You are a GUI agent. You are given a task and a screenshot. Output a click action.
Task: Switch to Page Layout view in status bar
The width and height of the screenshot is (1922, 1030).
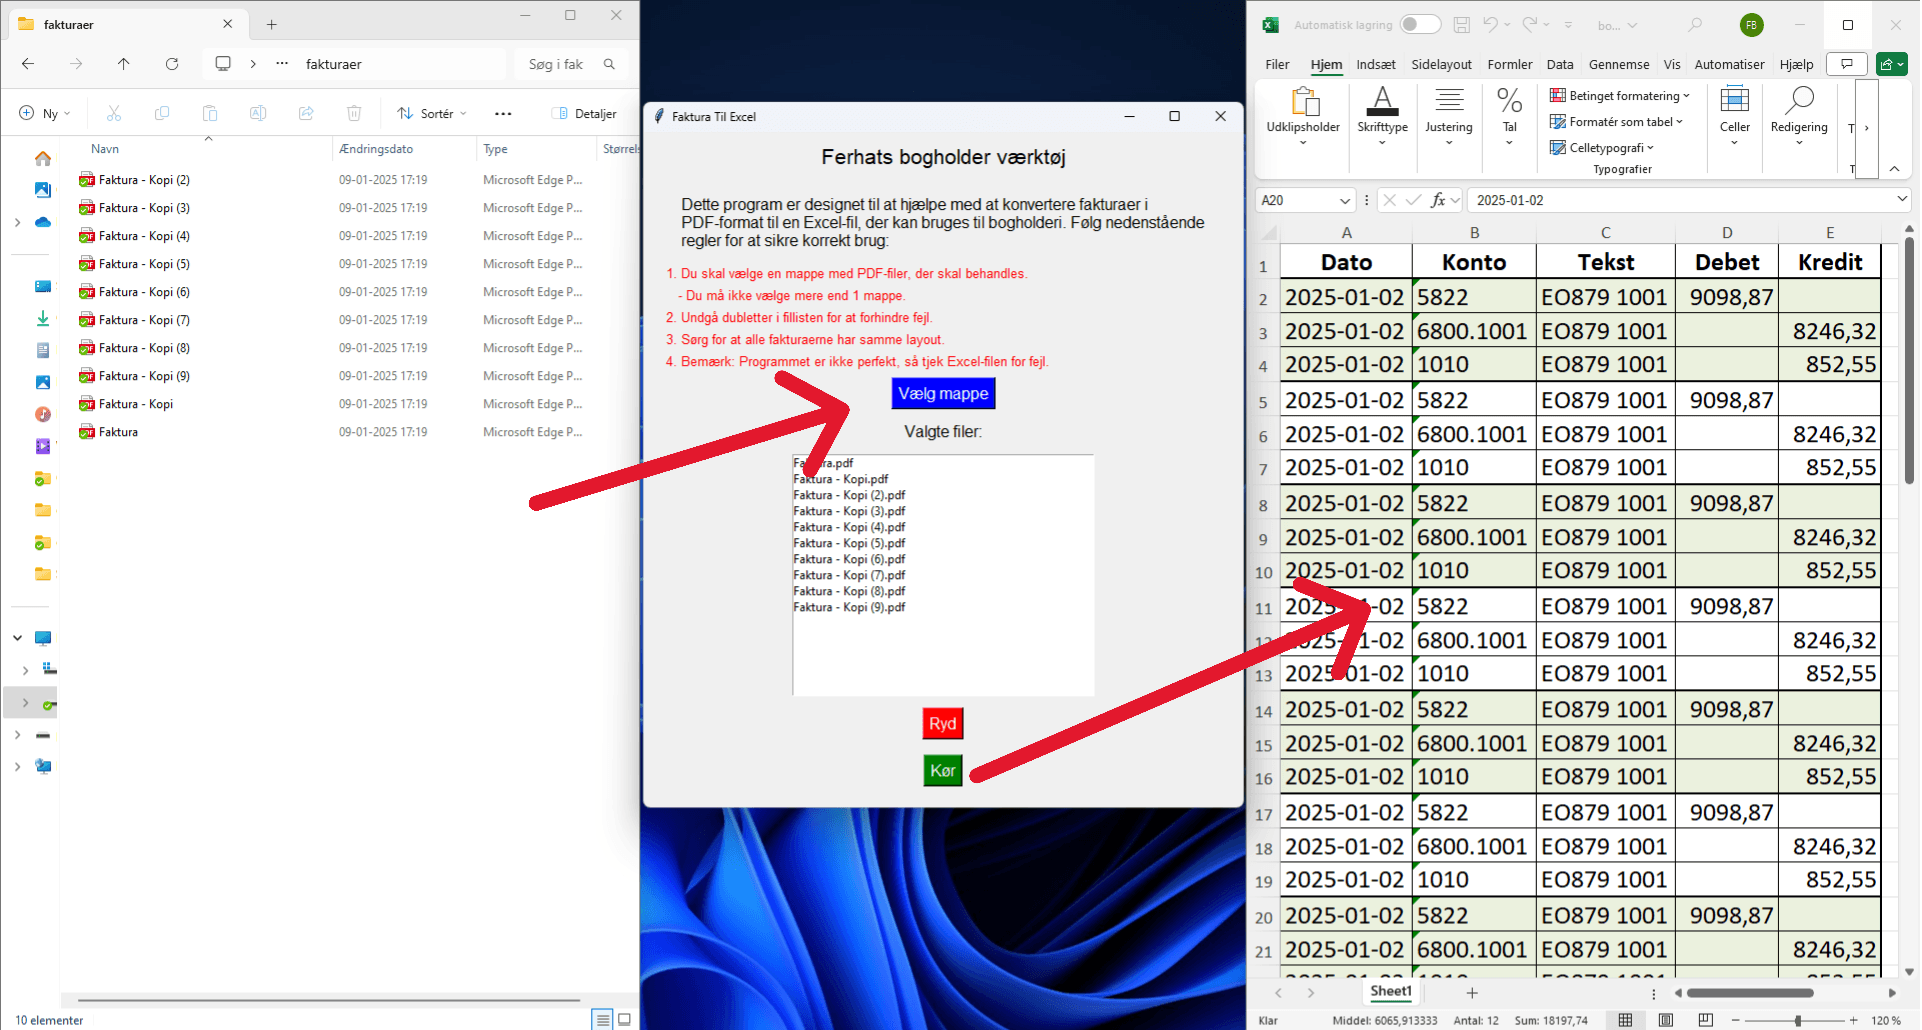1665,1020
